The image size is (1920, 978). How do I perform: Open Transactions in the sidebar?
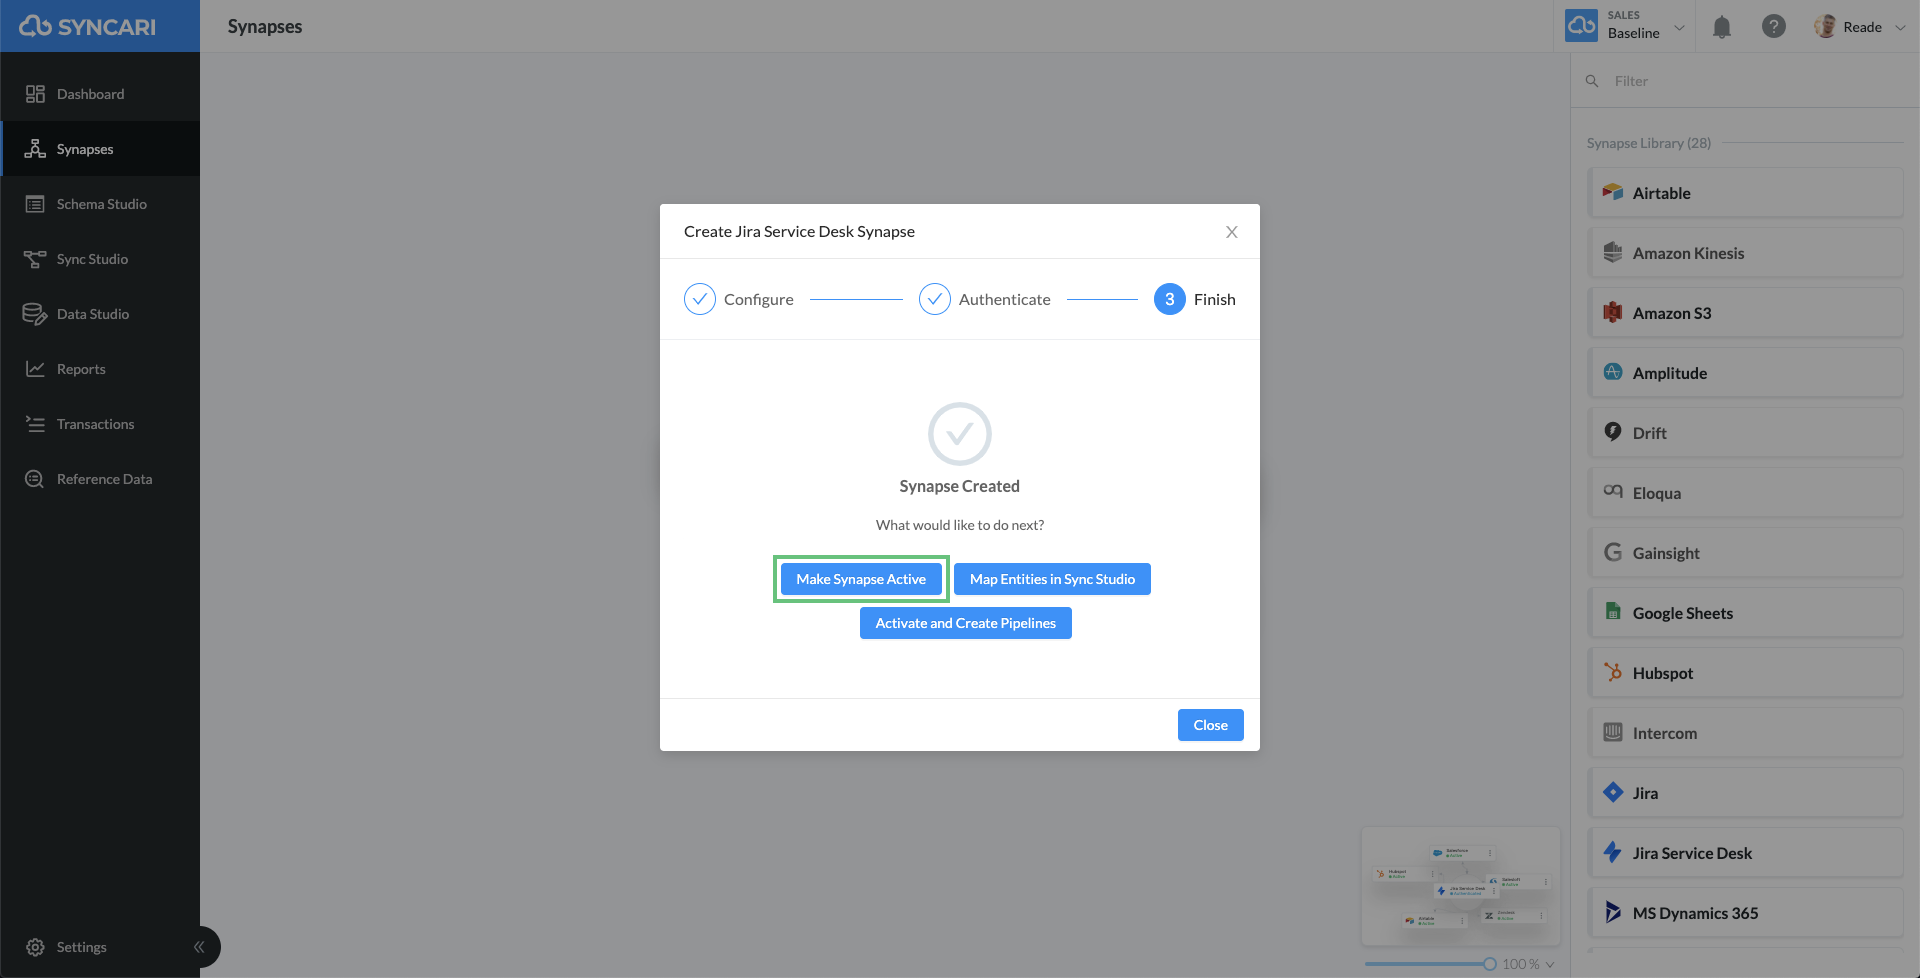pos(100,424)
